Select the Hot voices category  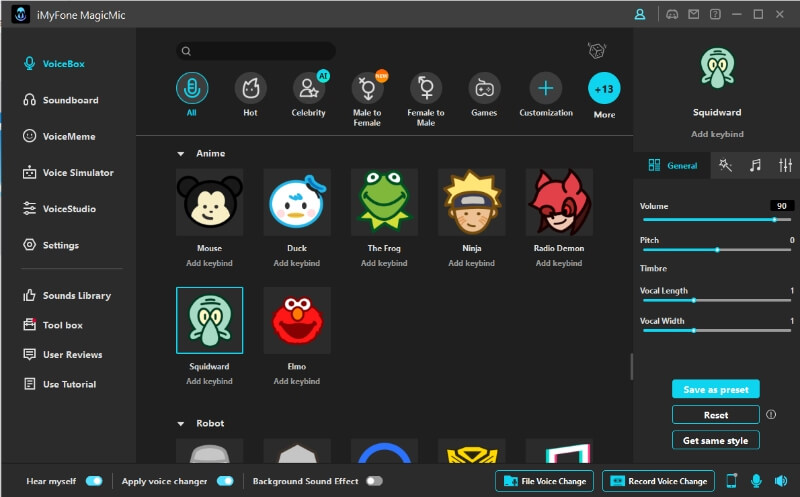point(250,88)
